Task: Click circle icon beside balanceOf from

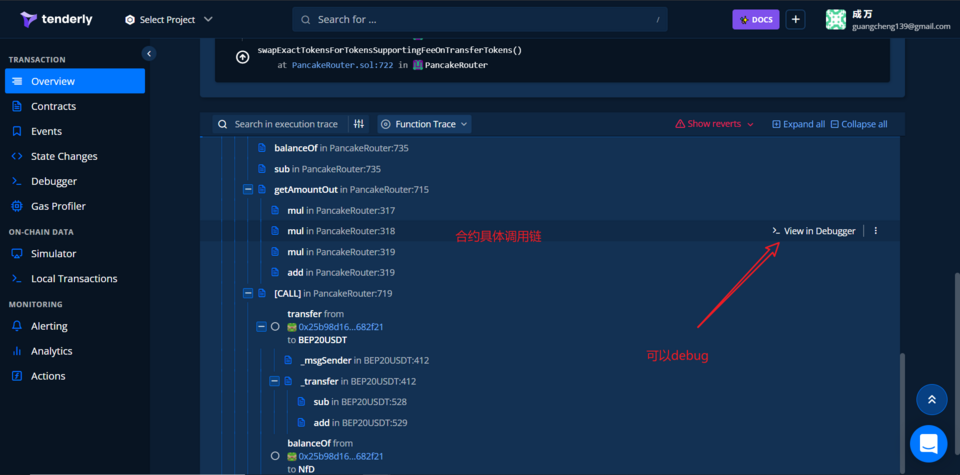Action: pyautogui.click(x=275, y=456)
